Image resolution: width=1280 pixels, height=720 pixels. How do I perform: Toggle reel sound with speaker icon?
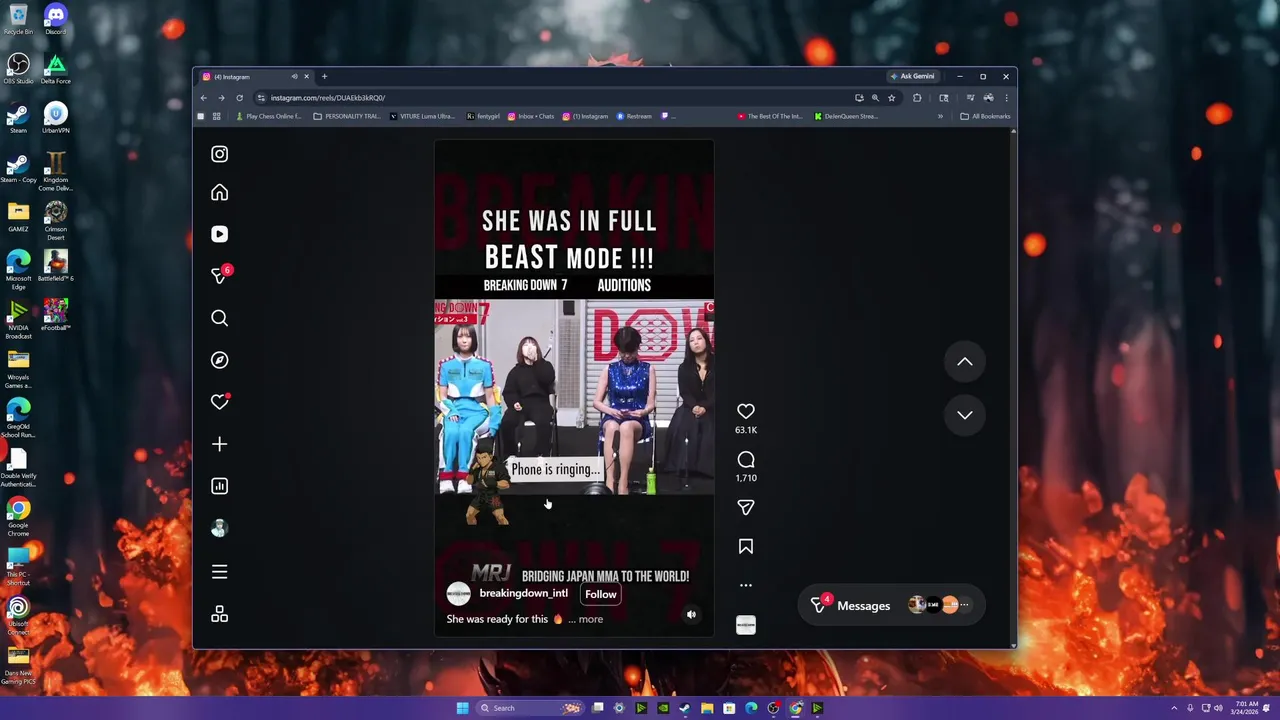point(691,615)
